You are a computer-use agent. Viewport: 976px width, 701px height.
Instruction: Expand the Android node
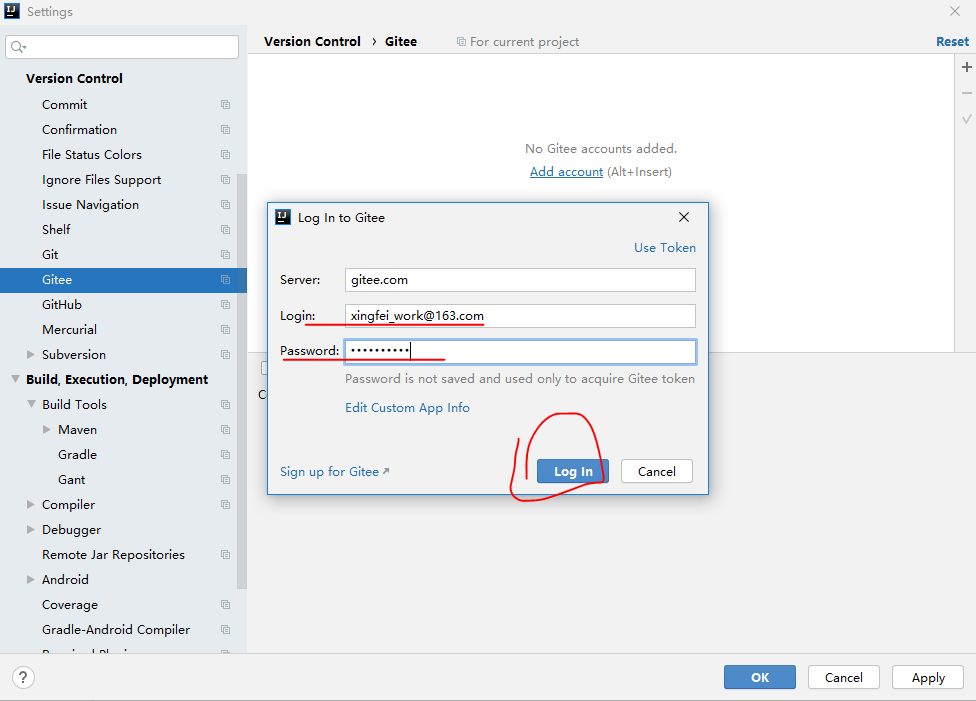click(30, 580)
